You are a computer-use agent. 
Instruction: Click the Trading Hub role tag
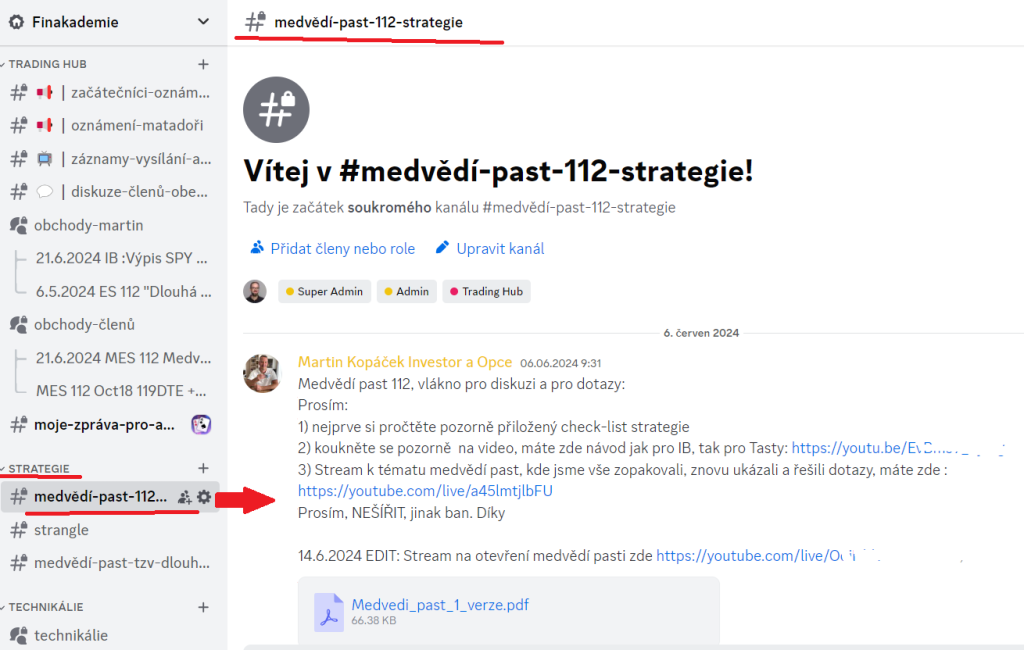[x=487, y=291]
